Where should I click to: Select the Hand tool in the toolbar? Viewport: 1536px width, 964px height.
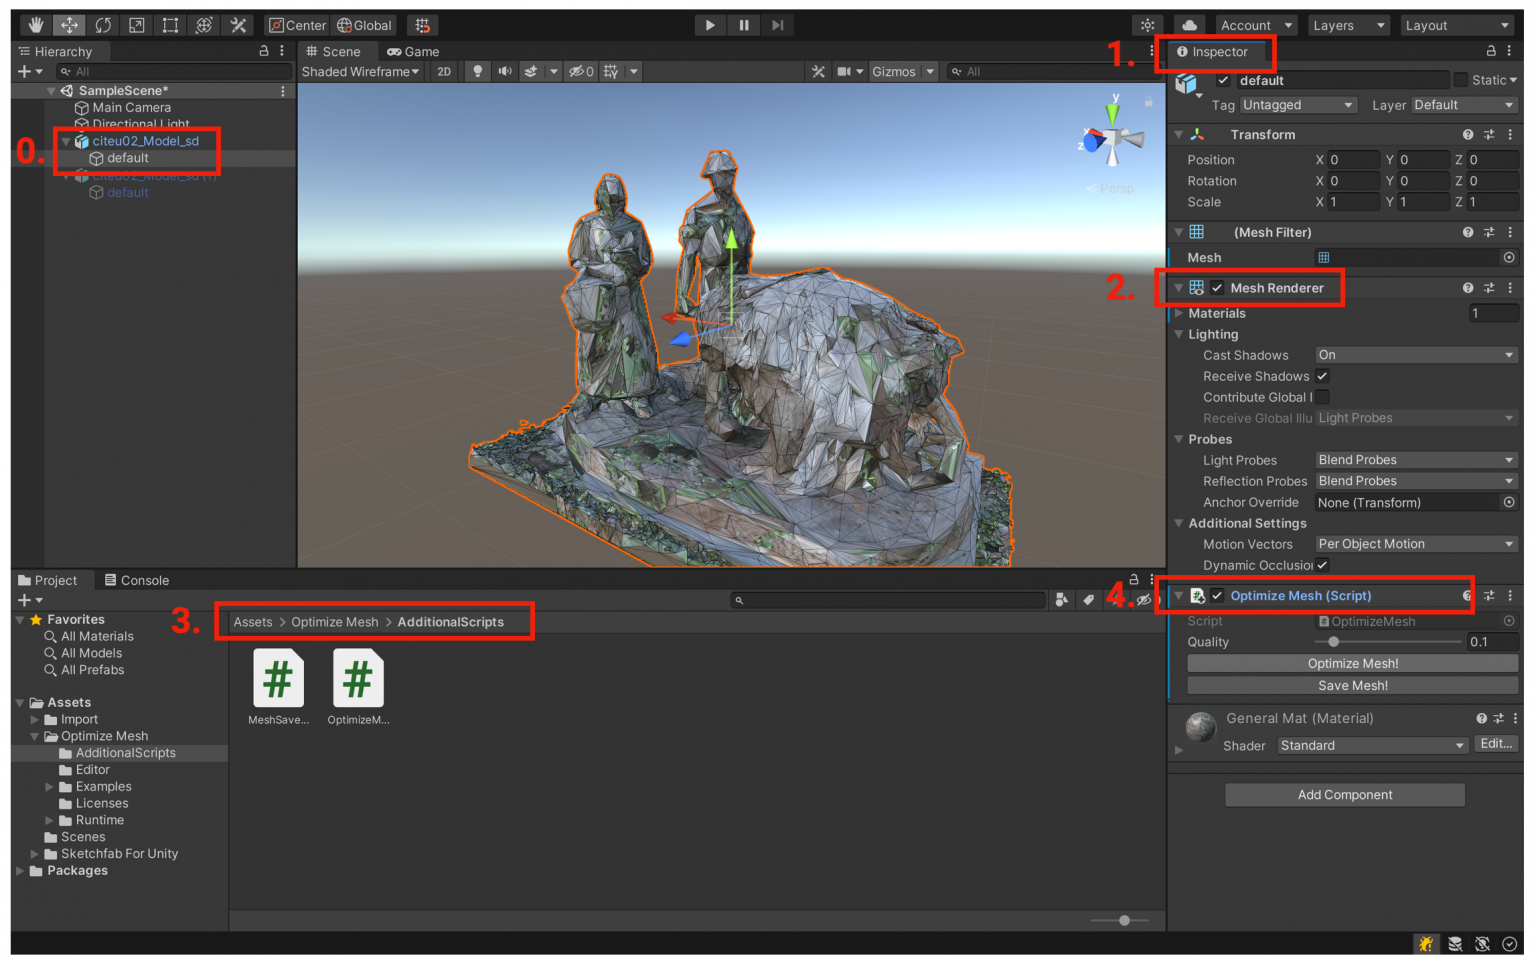point(35,24)
